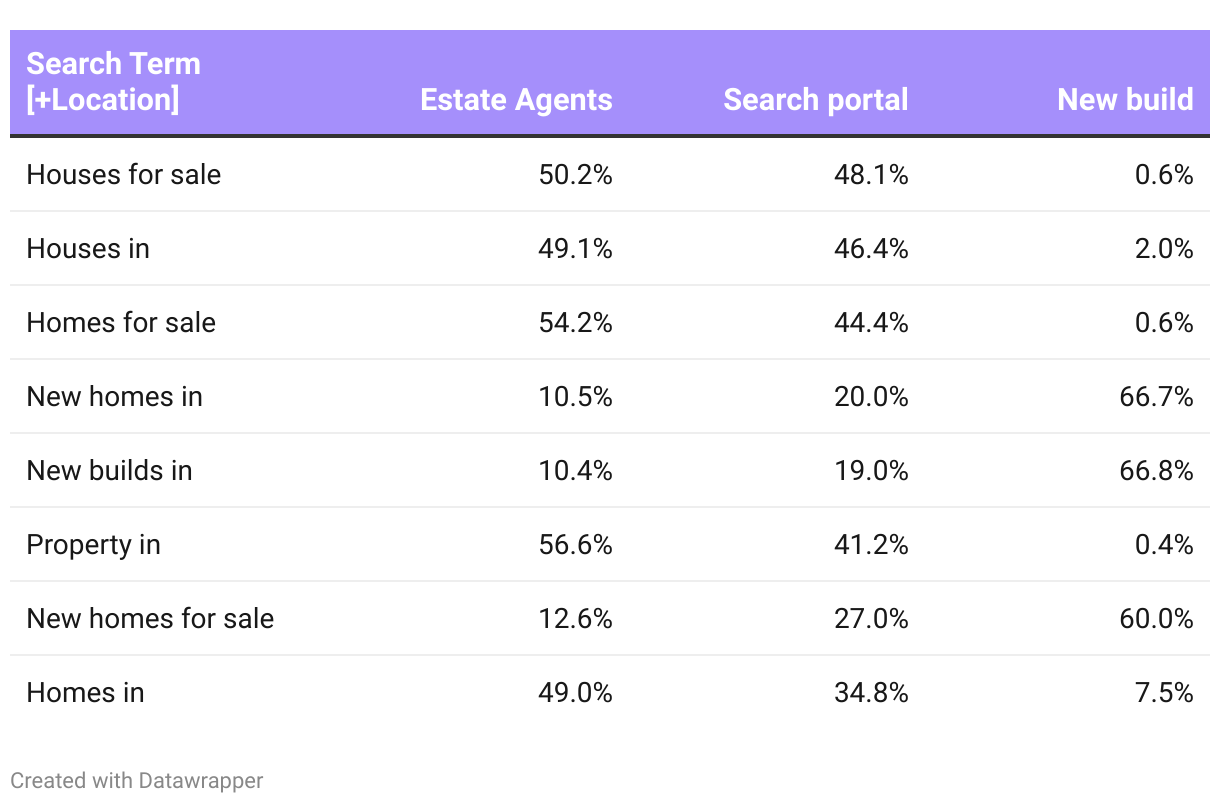The image size is (1220, 804).
Task: Select the Property in row label
Action: pos(93,544)
